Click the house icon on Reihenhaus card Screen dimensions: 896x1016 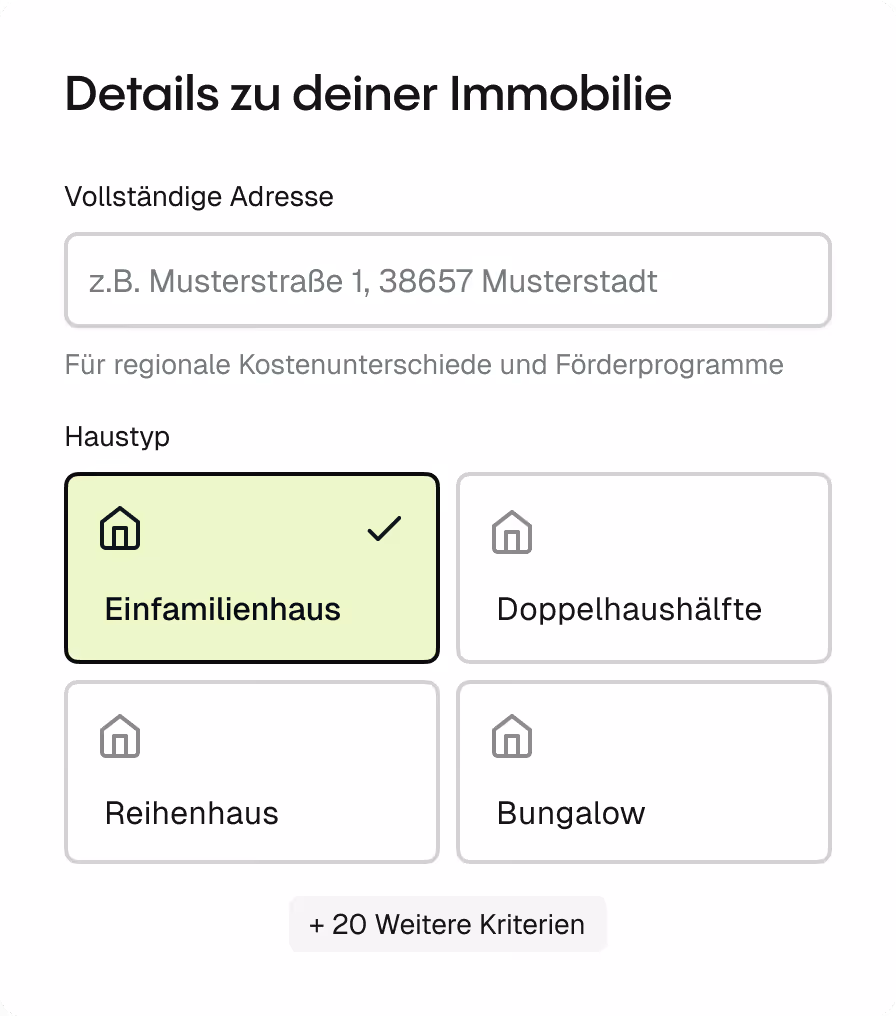[x=118, y=737]
